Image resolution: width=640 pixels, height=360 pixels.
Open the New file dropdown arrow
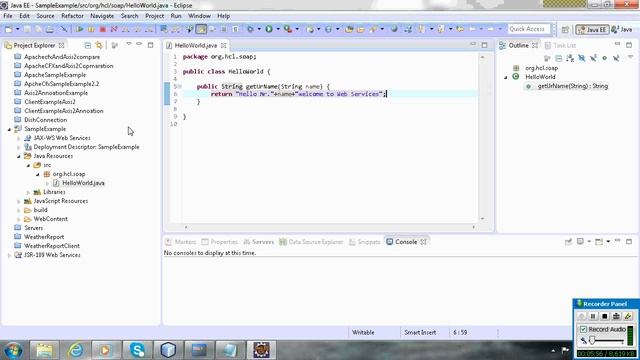click(18, 29)
